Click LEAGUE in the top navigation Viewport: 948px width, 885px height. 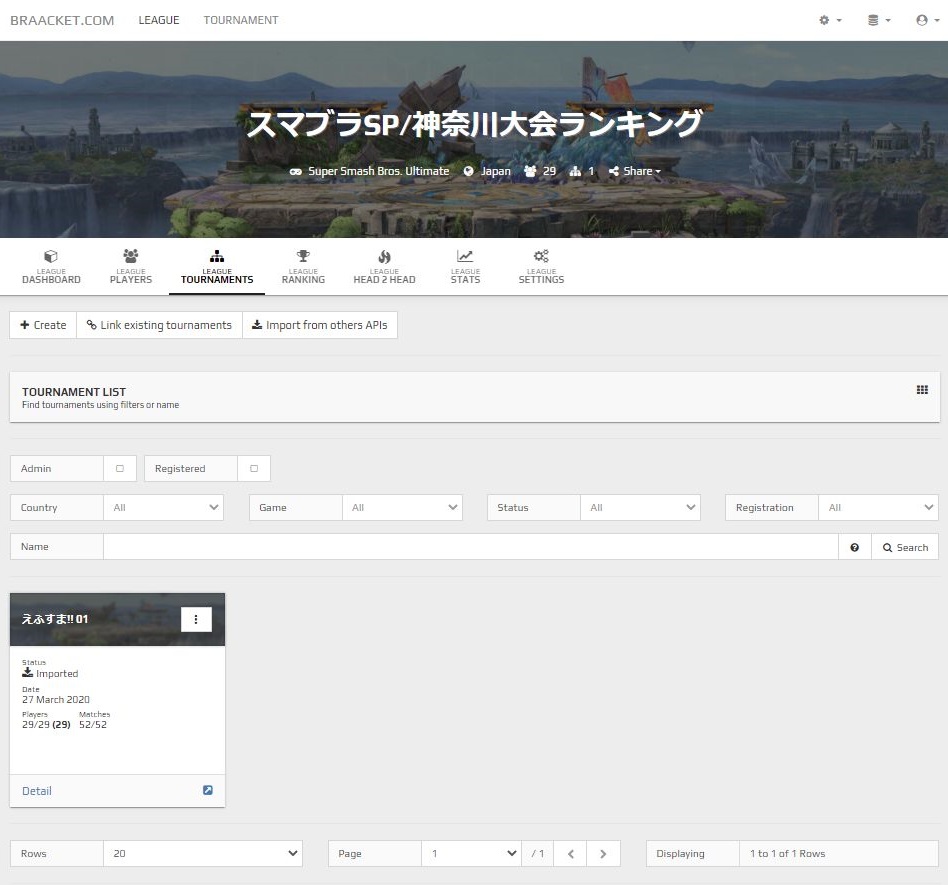(159, 21)
